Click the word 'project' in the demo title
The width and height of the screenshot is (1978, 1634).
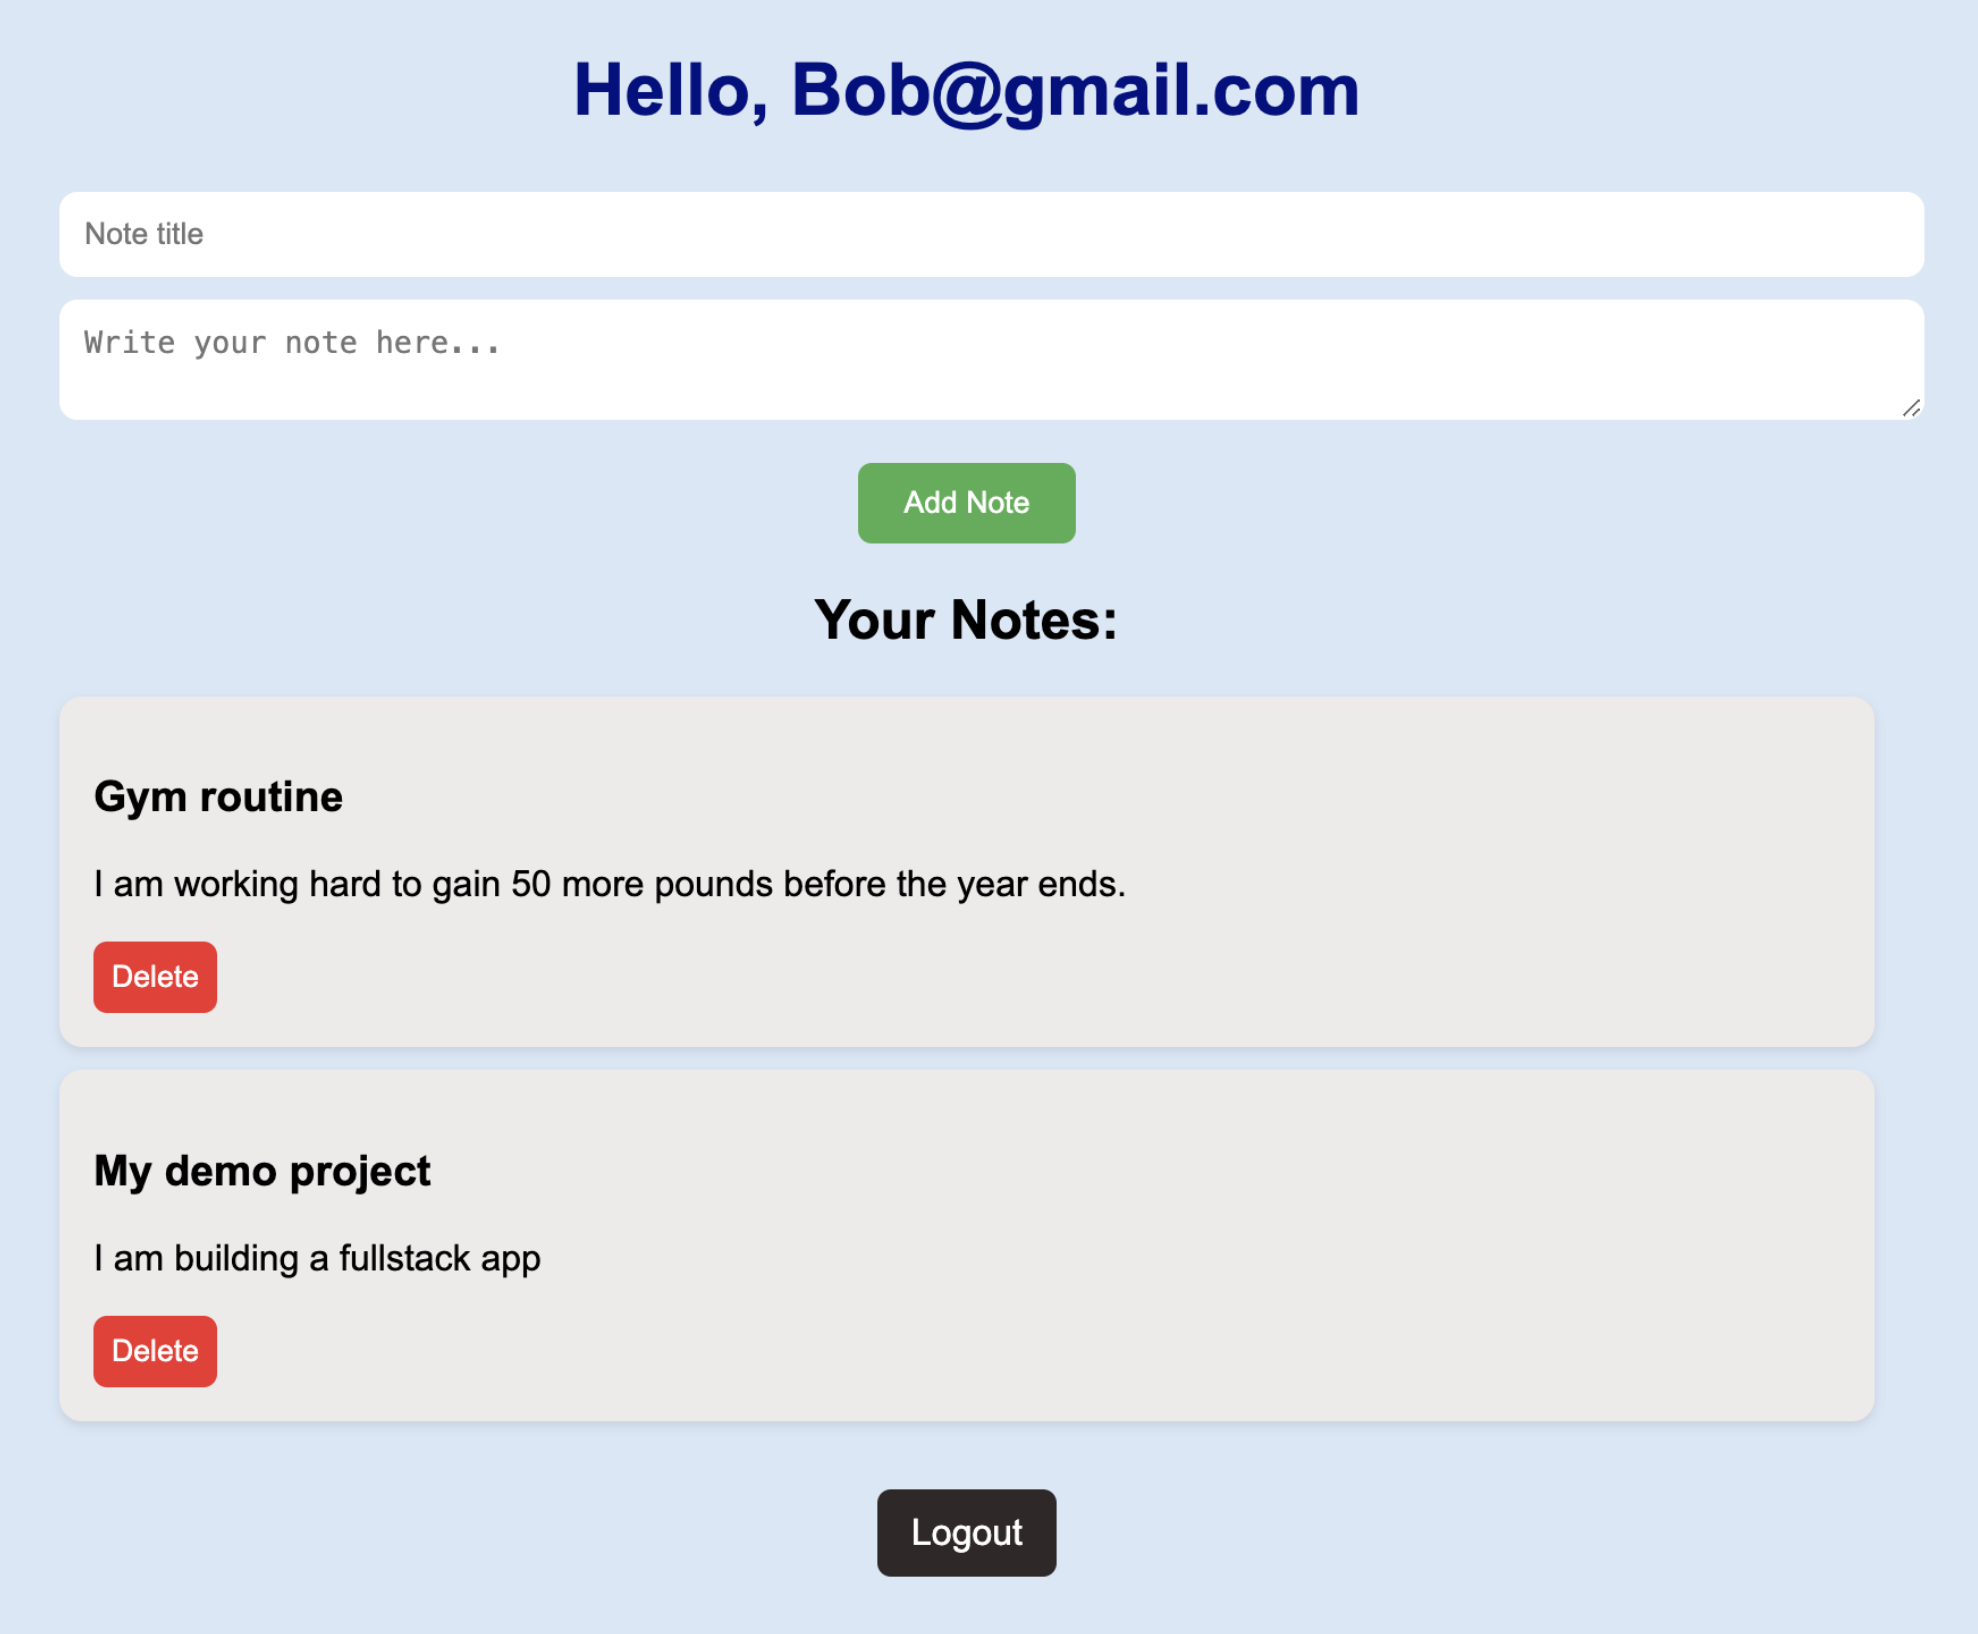pos(360,1171)
